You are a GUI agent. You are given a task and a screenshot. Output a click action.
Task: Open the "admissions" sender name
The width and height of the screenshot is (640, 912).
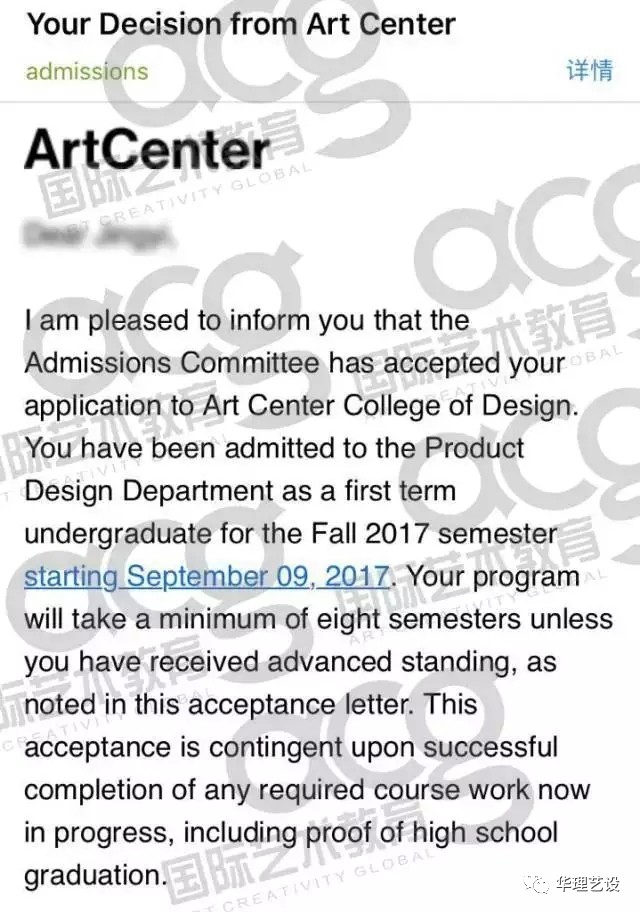point(87,72)
